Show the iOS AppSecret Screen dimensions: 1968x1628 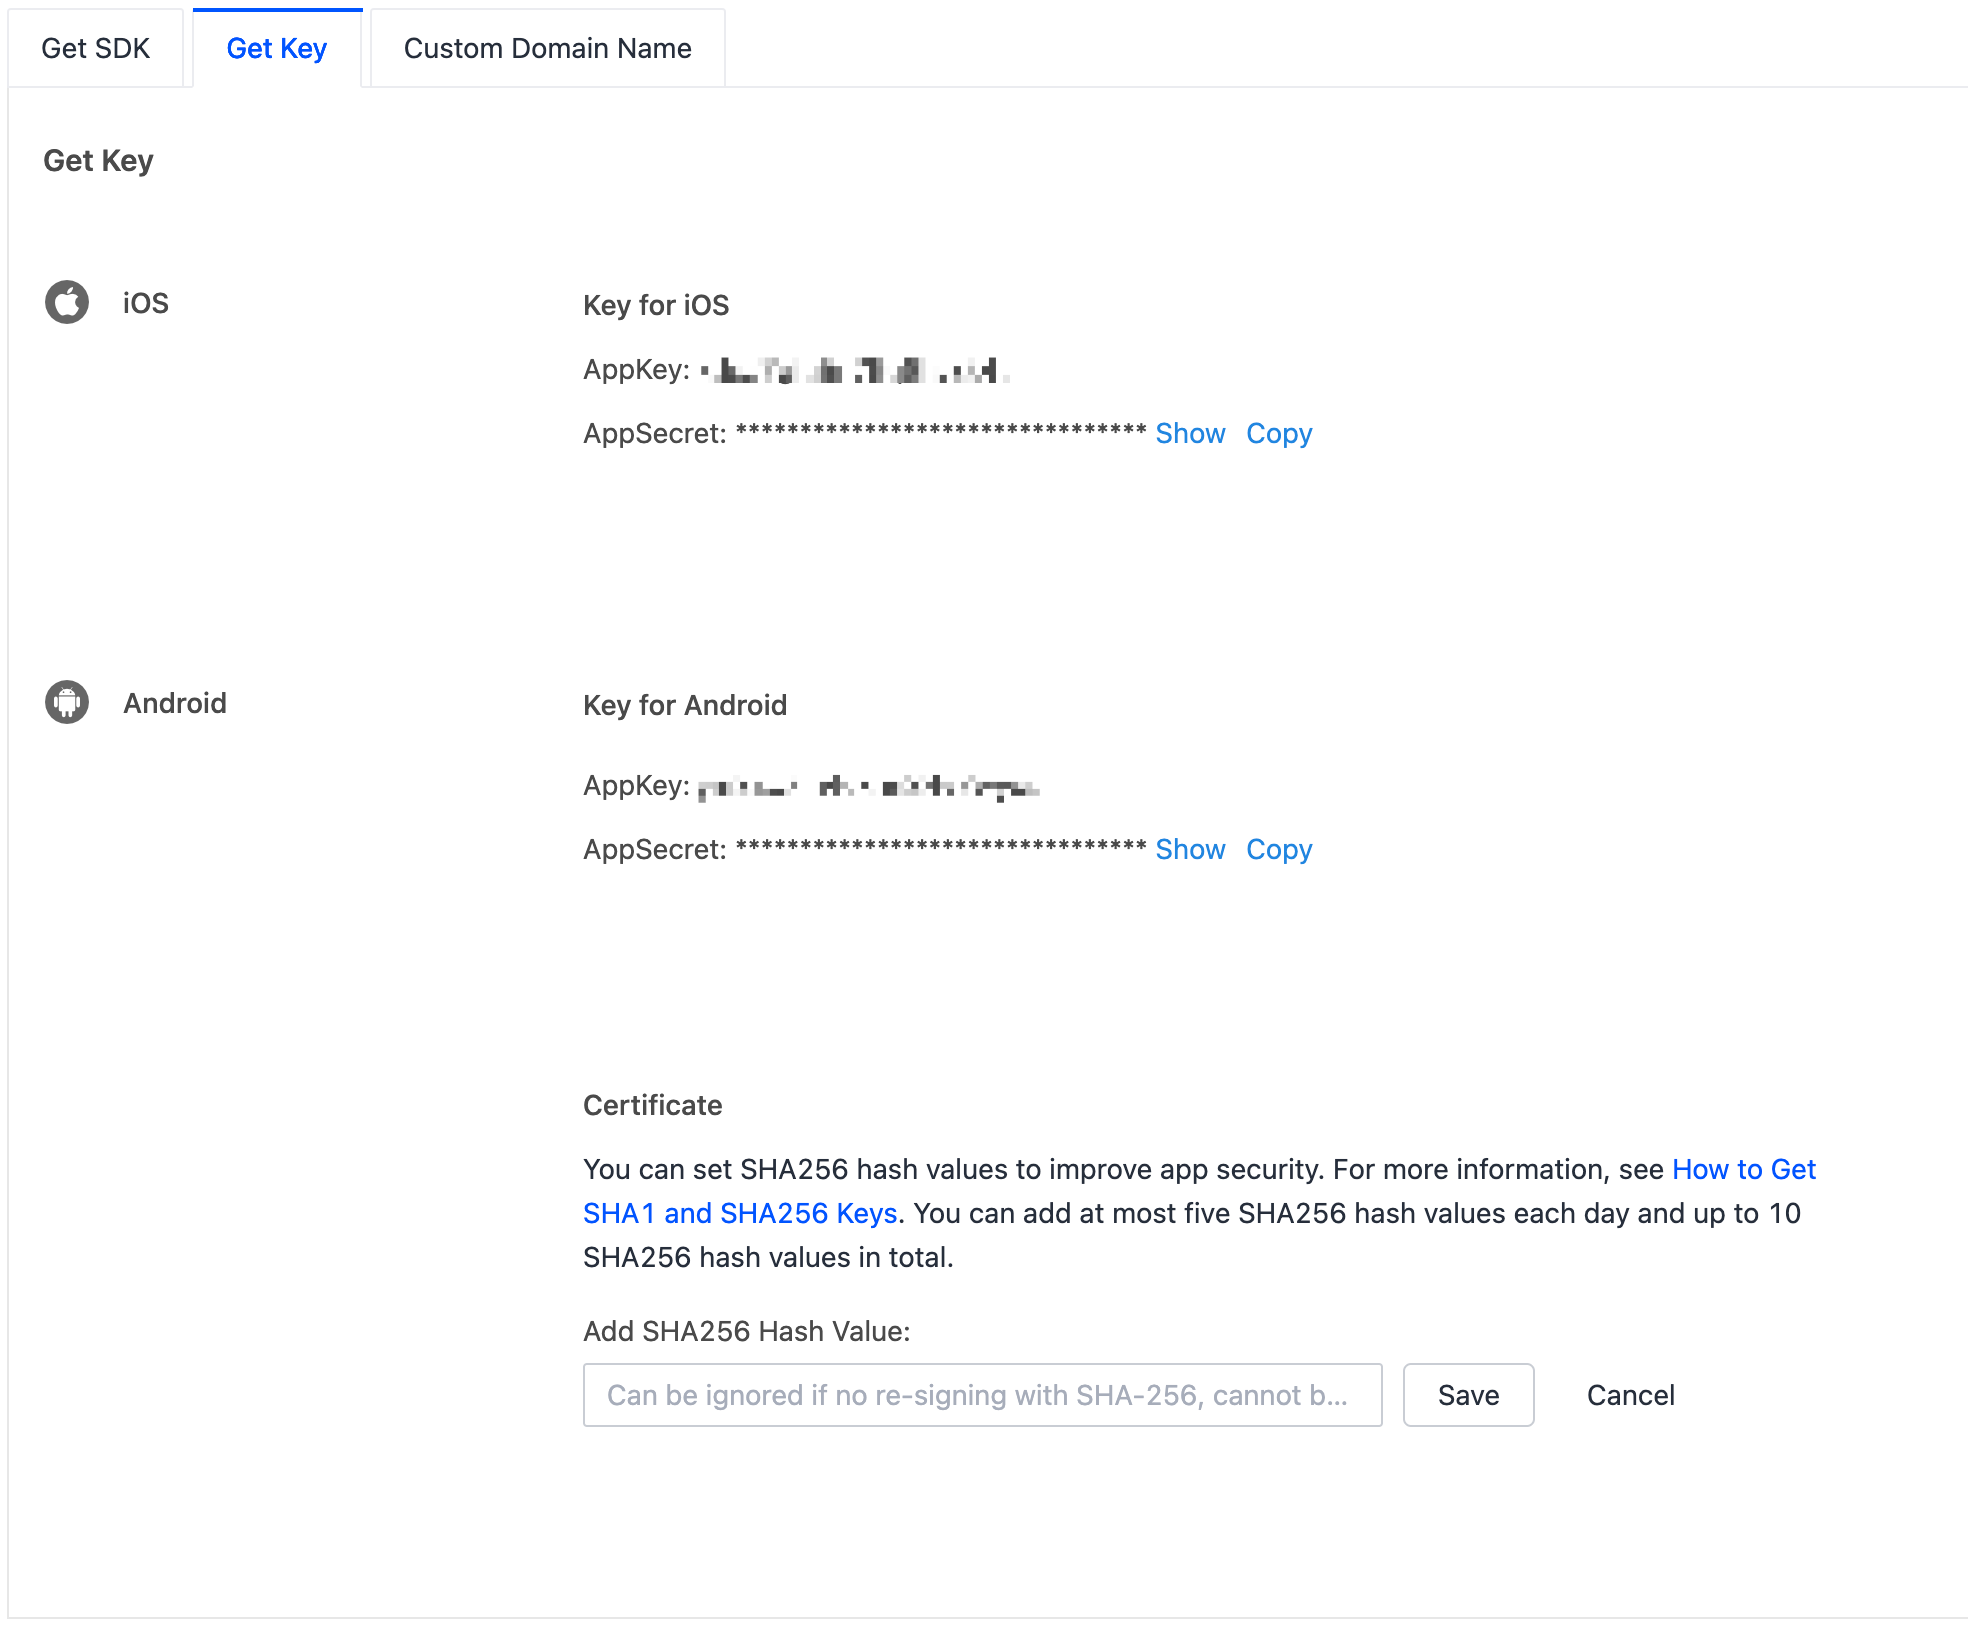coord(1190,433)
